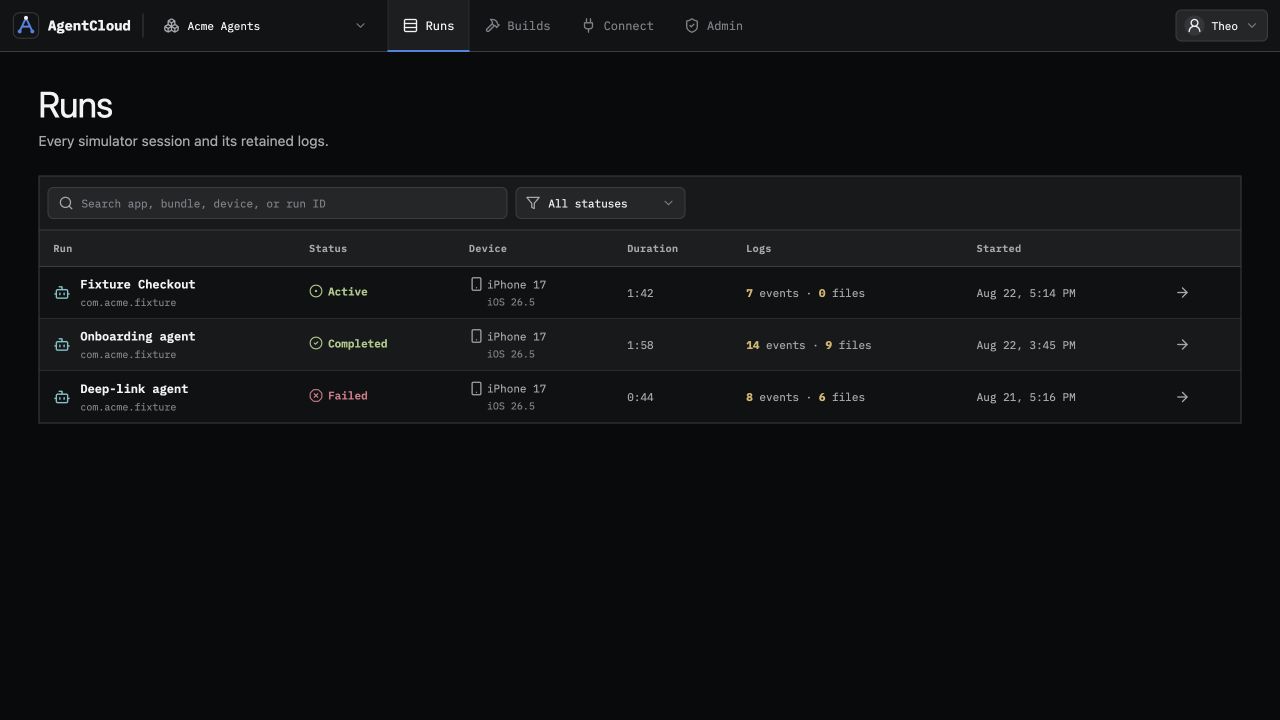
Task: Click the robot icon for Fixture Checkout
Action: [62, 293]
